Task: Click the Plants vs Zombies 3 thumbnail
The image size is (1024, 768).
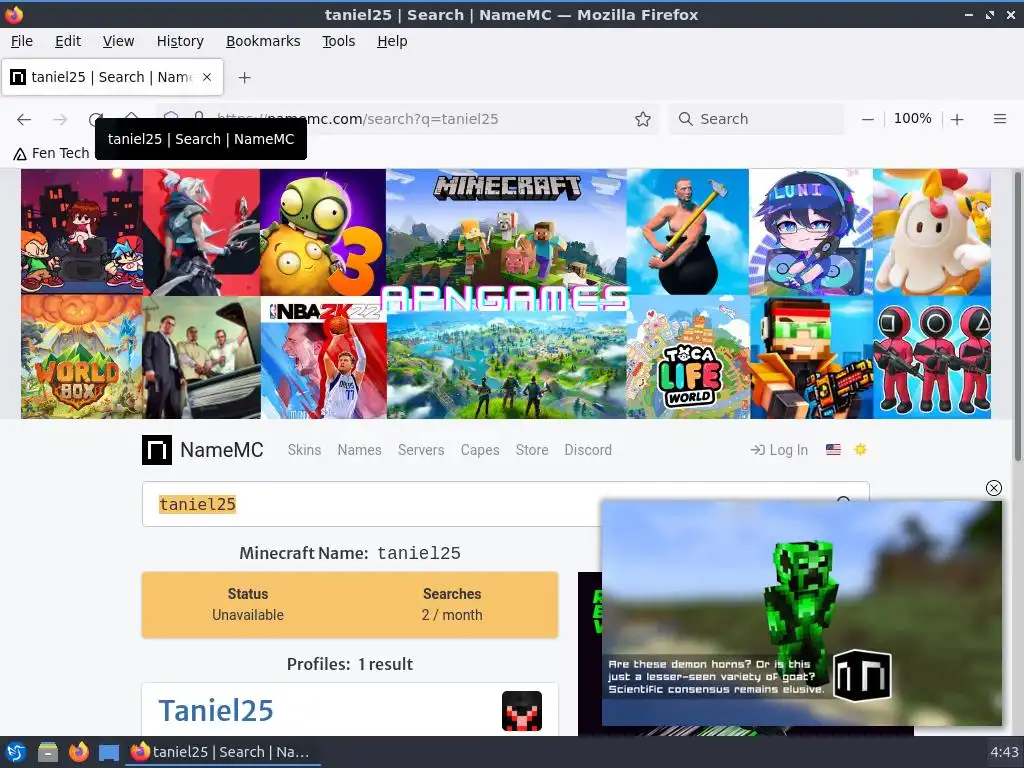Action: [323, 232]
